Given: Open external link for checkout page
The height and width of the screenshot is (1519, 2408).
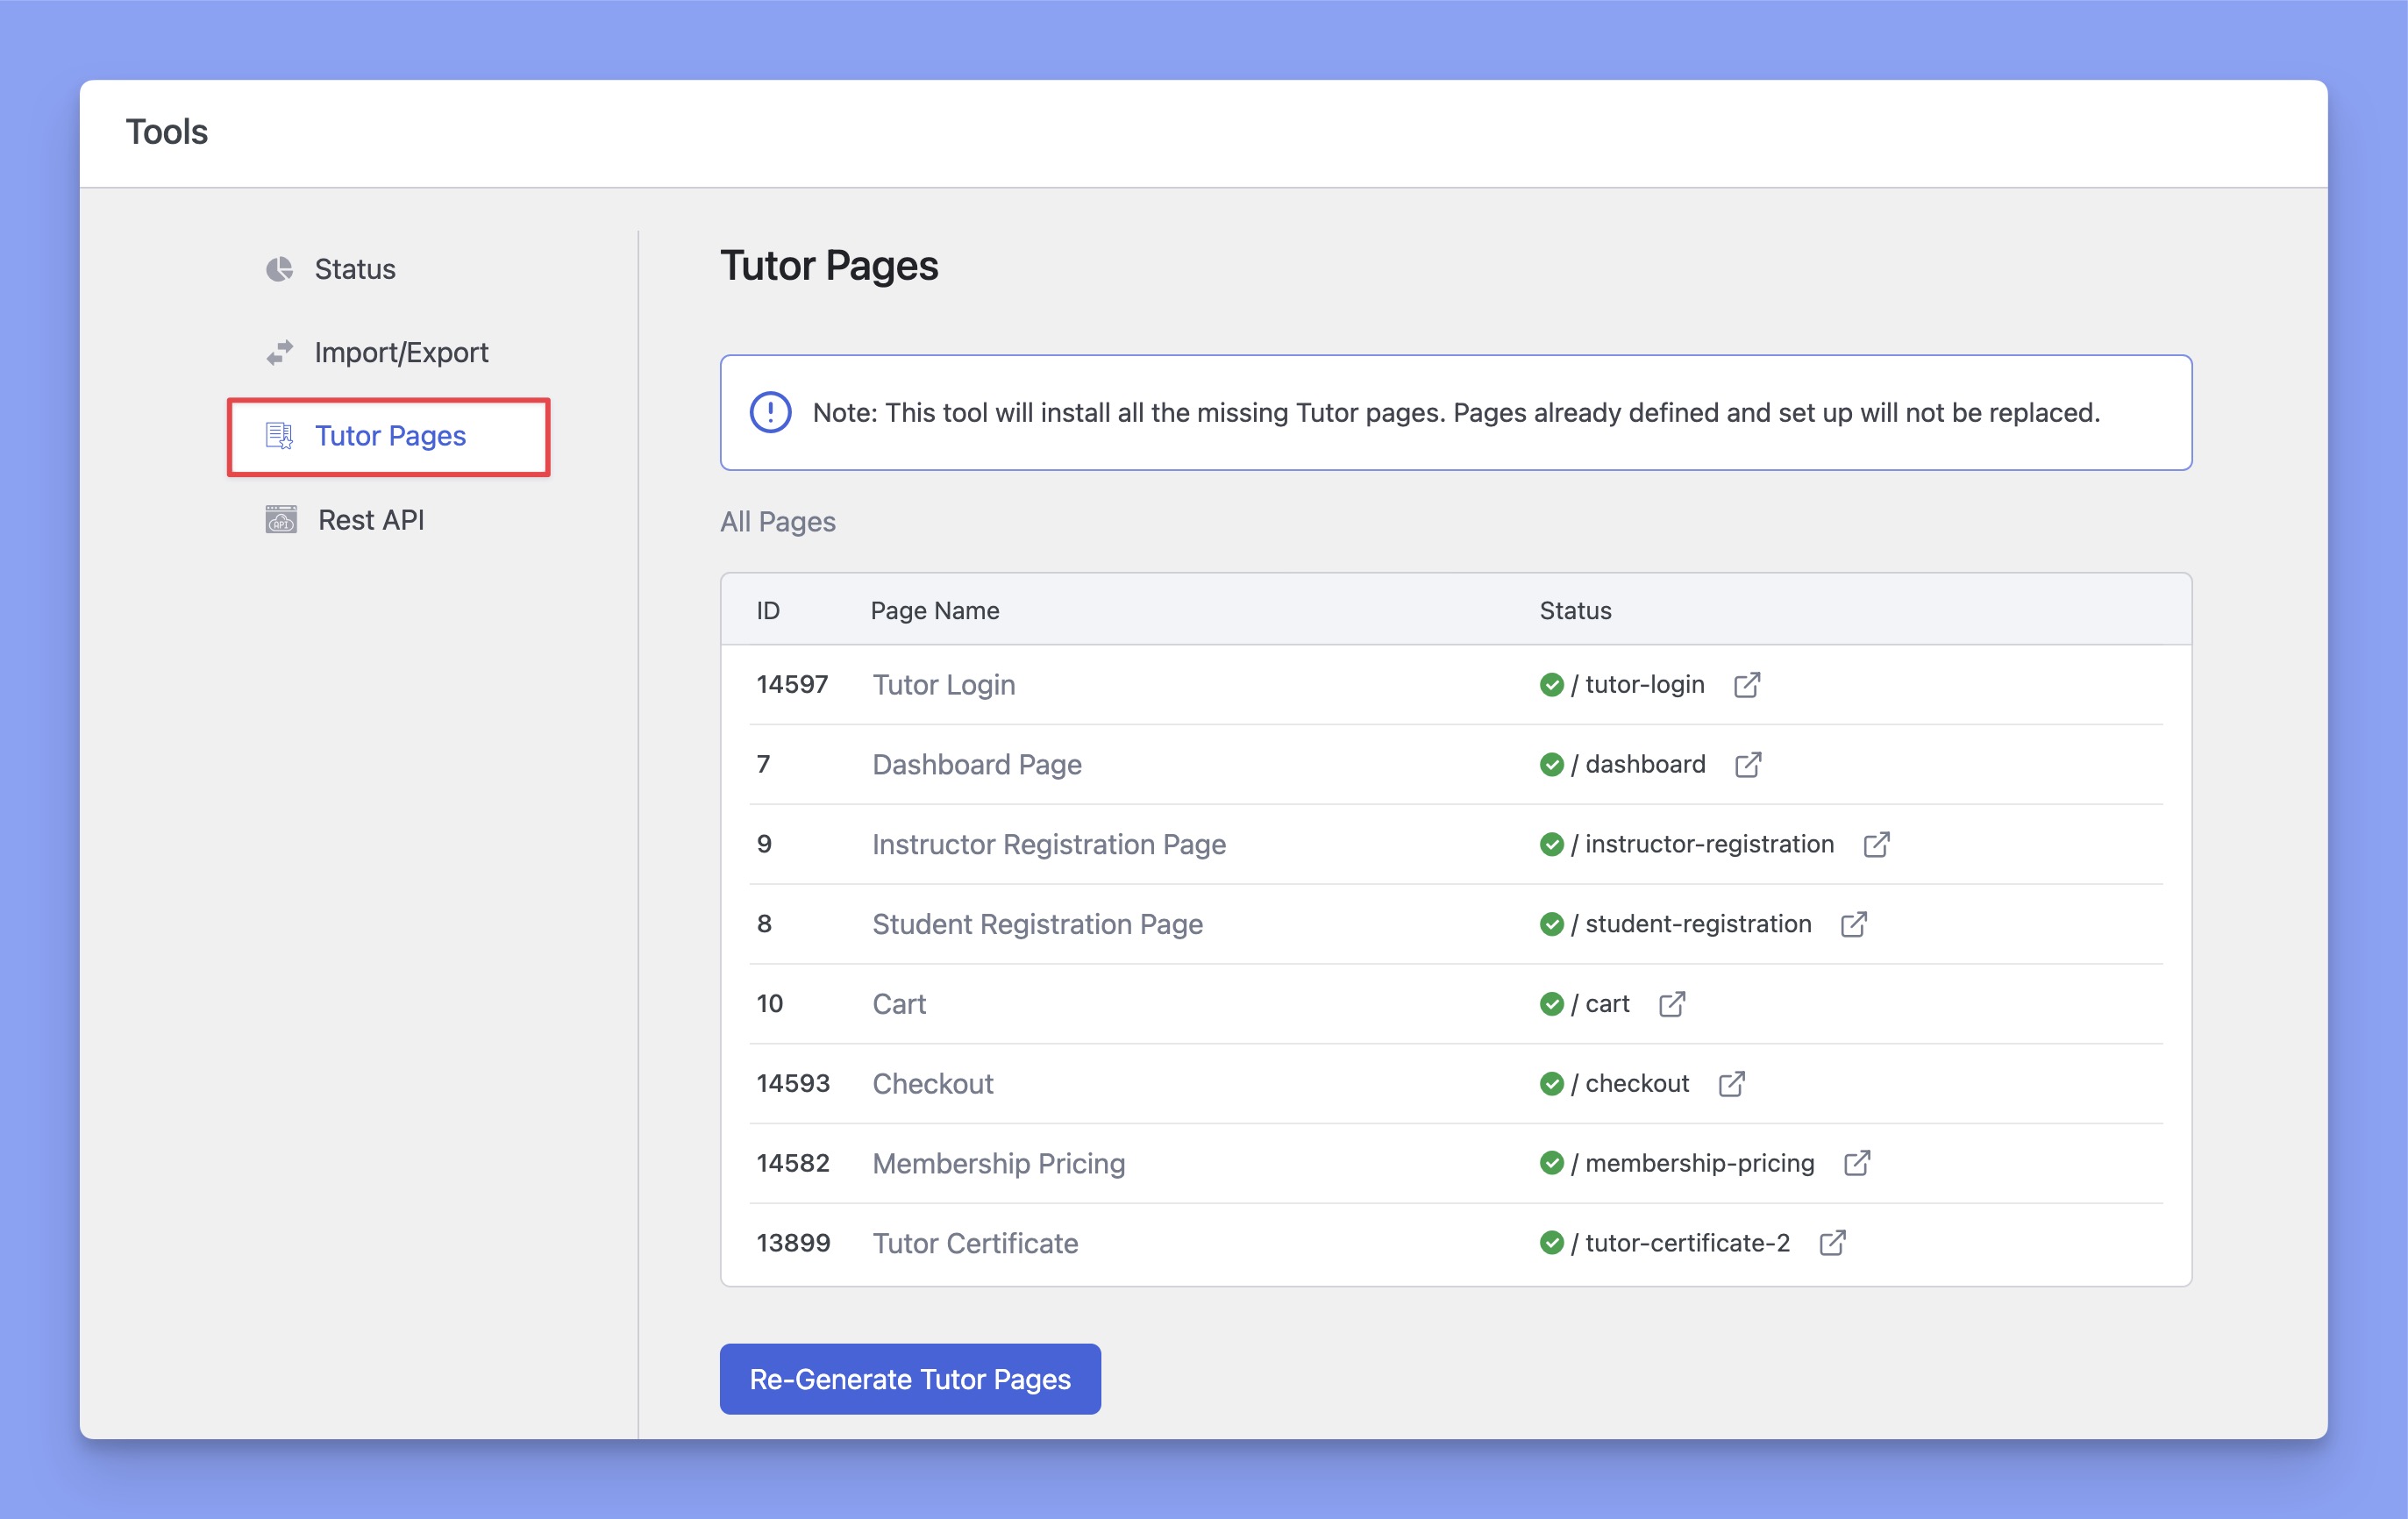Looking at the screenshot, I should coord(1732,1083).
